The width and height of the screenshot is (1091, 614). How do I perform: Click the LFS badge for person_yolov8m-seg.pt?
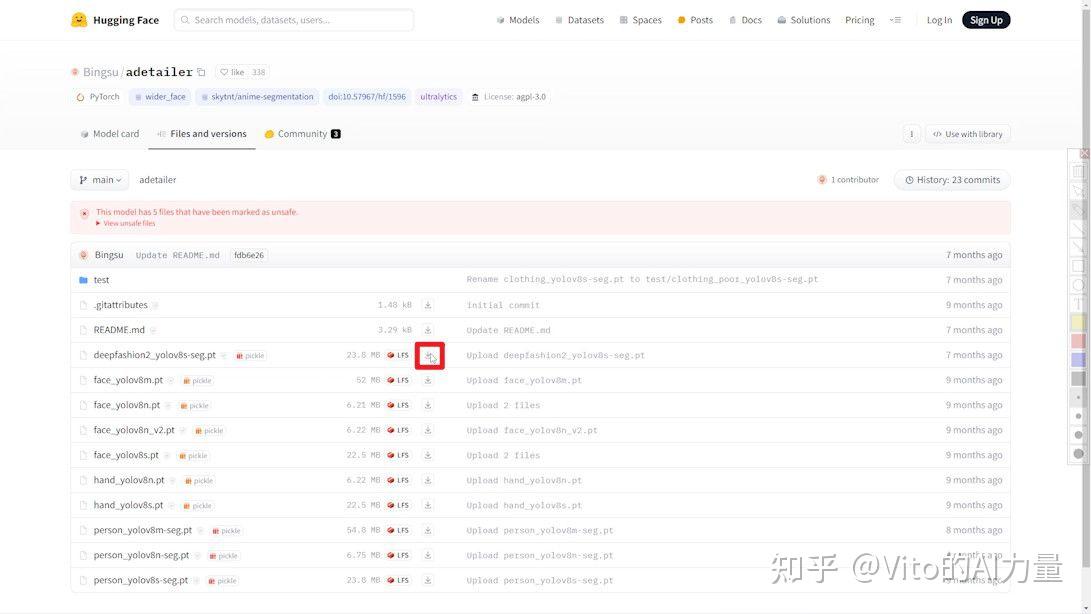tap(398, 530)
